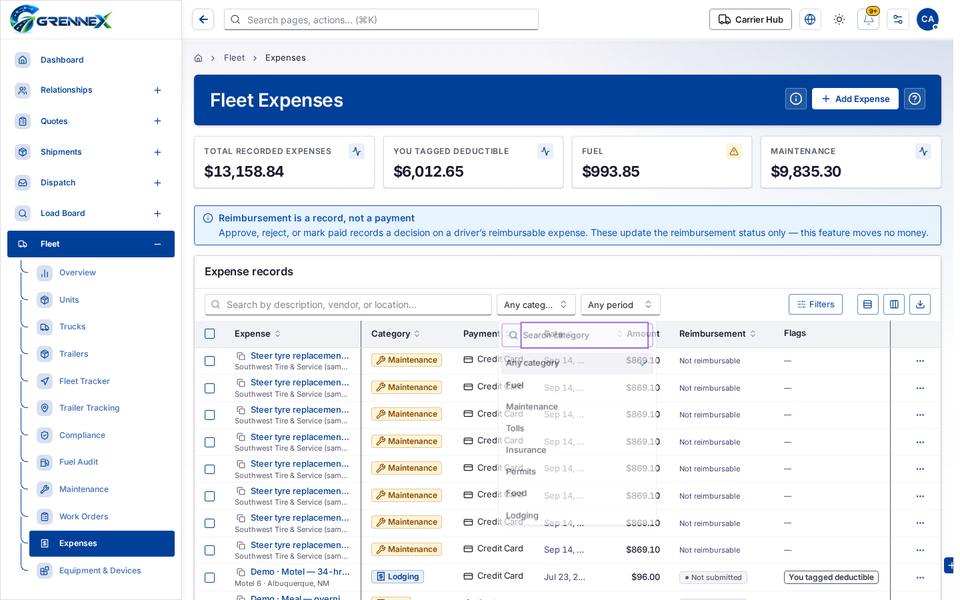The width and height of the screenshot is (960, 600).
Task: Click the download export icon
Action: click(x=920, y=304)
